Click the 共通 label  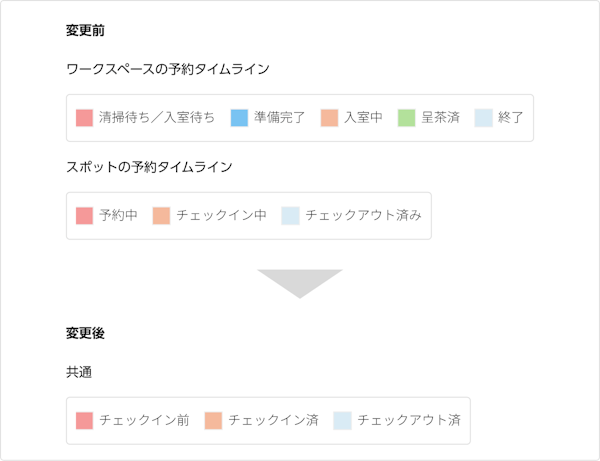(79, 372)
